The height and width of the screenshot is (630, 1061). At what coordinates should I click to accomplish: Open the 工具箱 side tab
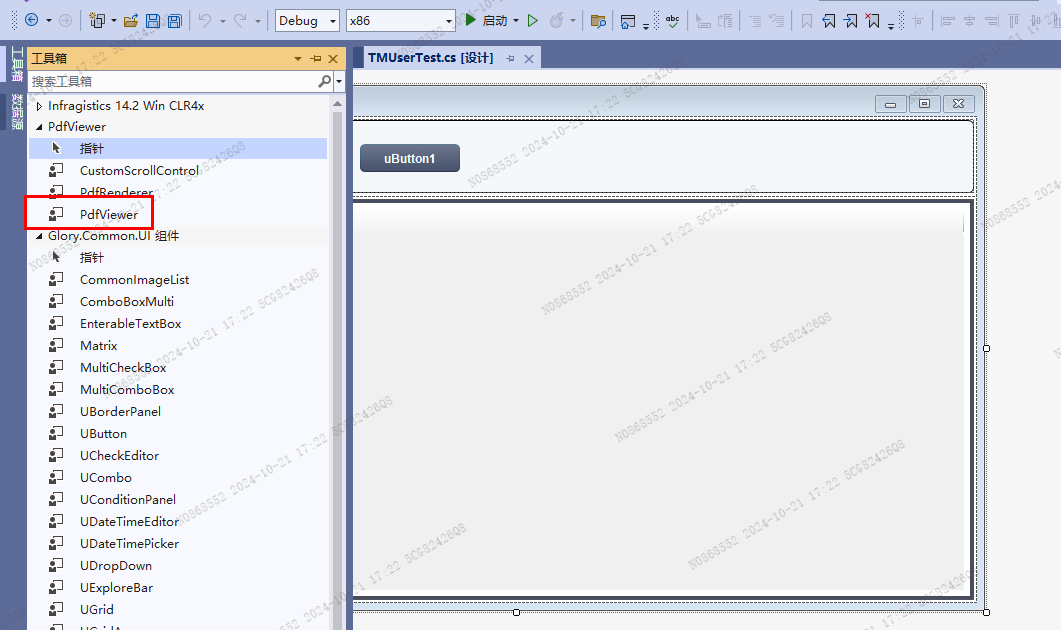17,64
